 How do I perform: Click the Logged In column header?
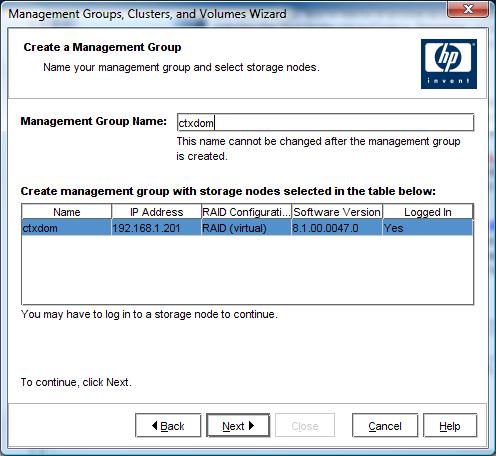point(428,212)
